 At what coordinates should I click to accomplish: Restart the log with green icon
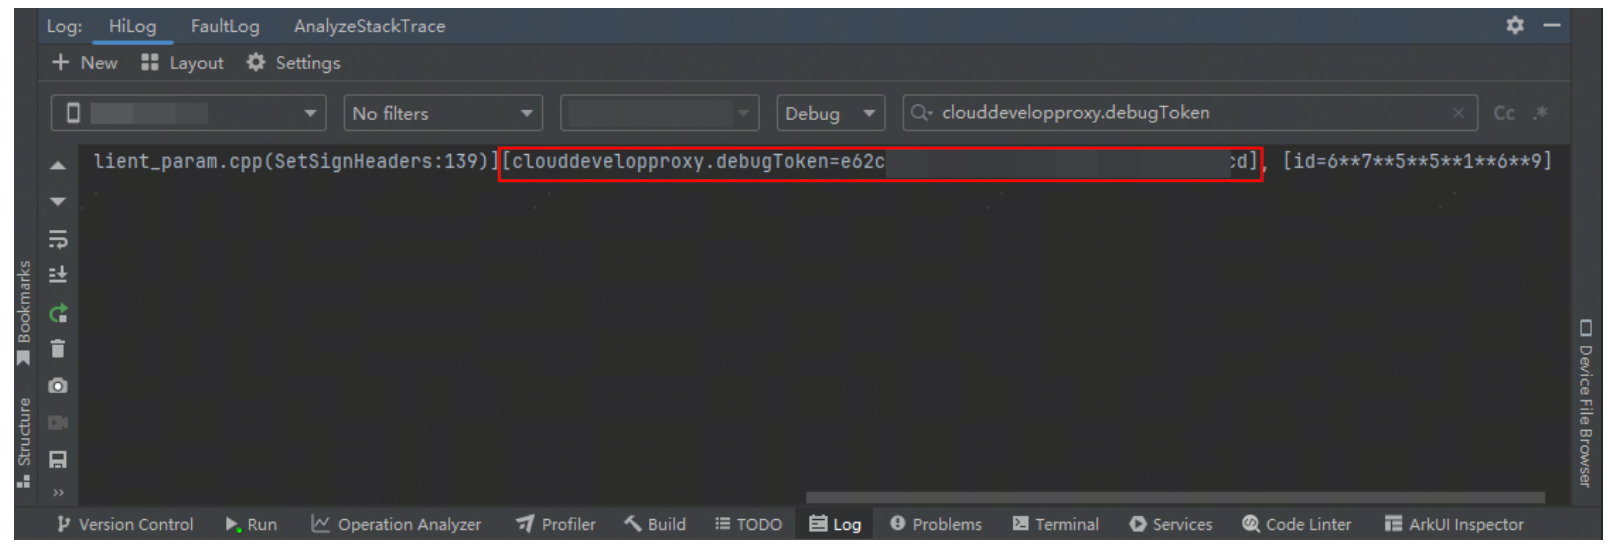tap(58, 313)
